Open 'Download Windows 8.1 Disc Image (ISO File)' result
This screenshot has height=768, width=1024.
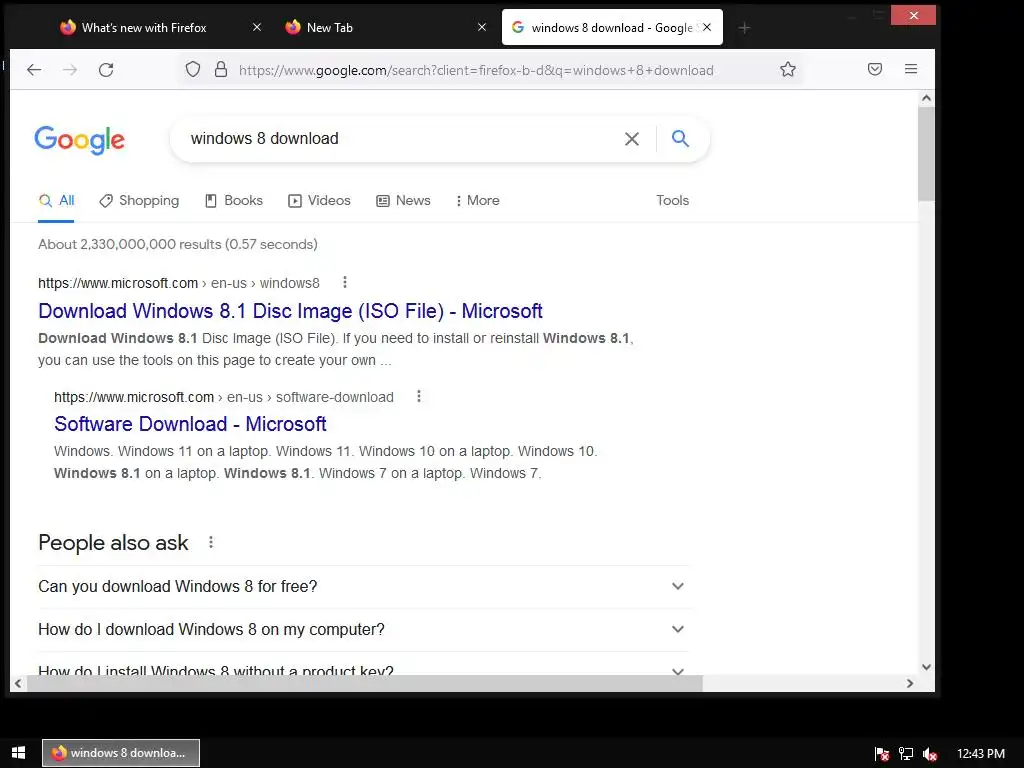point(290,311)
